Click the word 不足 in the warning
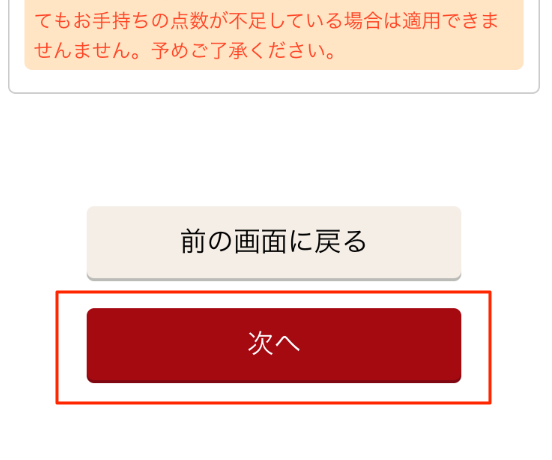The image size is (552, 460). 248,20
